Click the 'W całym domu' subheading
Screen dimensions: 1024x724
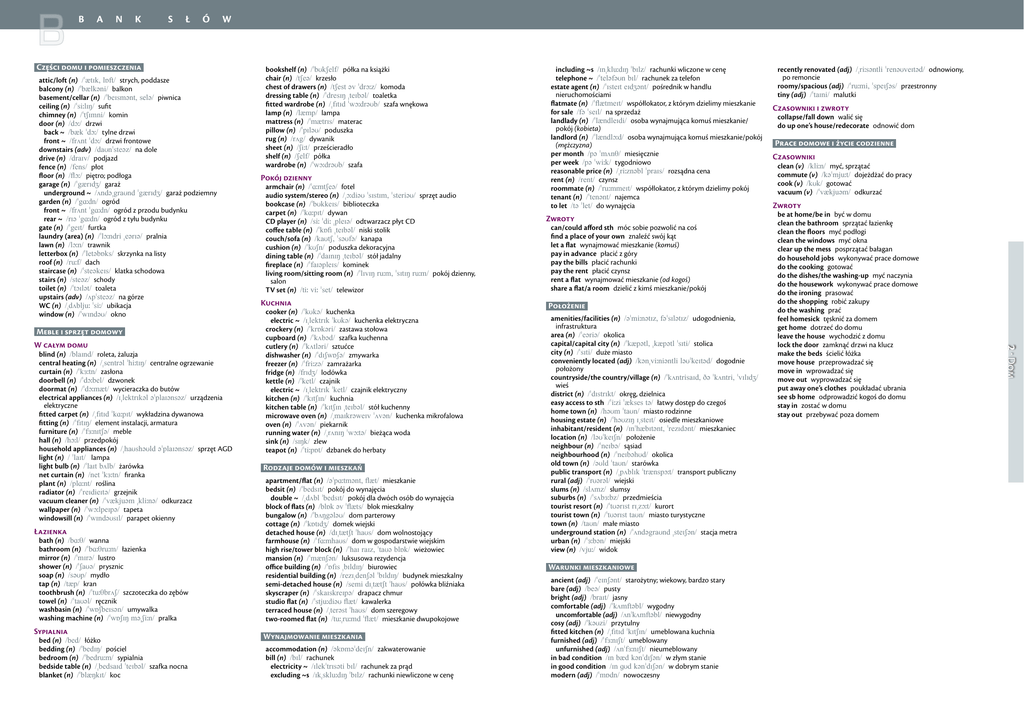(61, 344)
